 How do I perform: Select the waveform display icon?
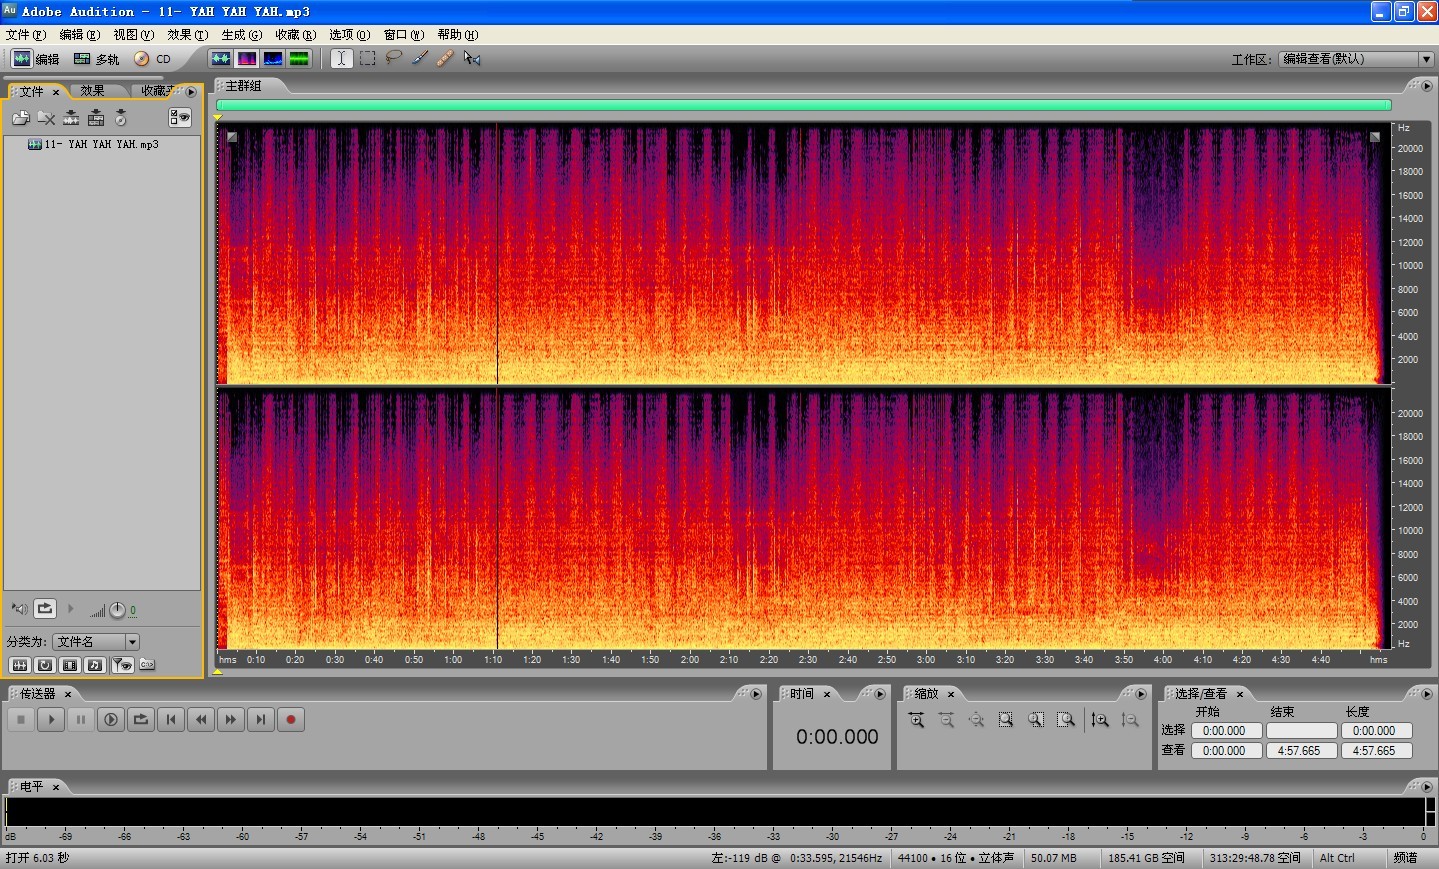[221, 59]
